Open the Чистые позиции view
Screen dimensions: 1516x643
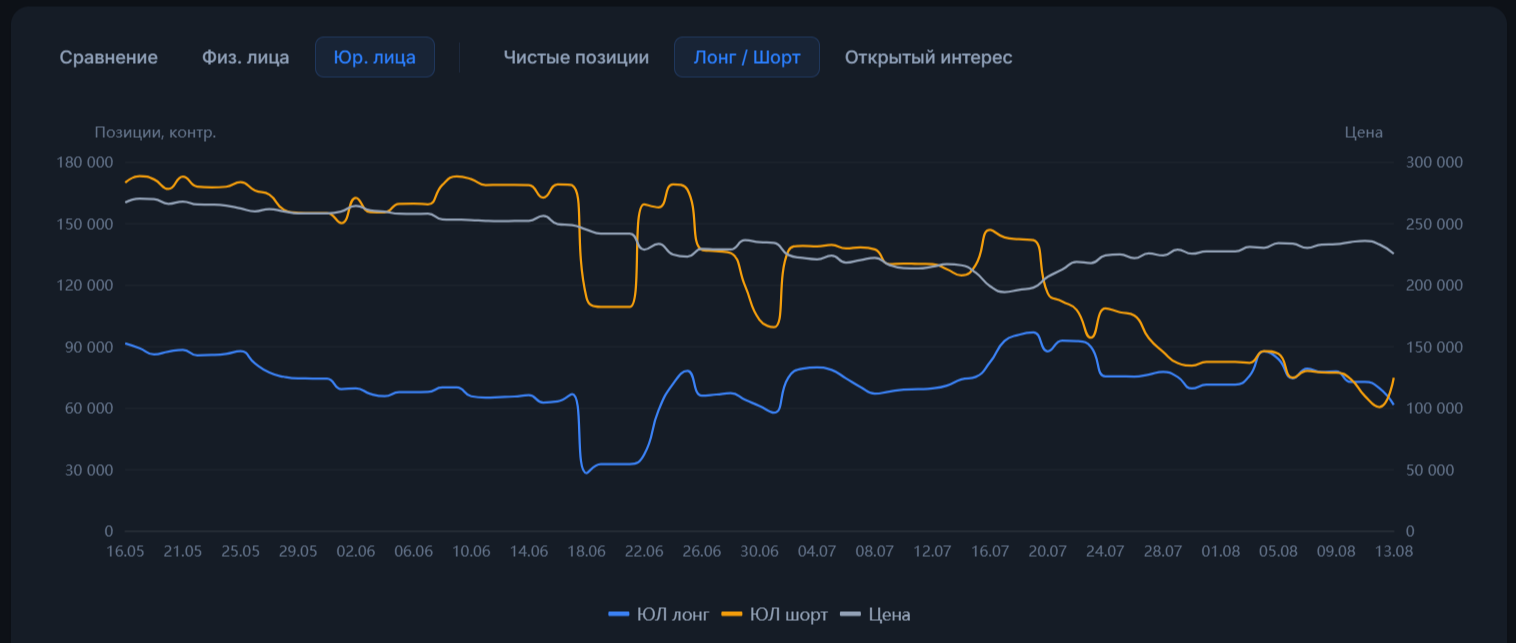576,57
